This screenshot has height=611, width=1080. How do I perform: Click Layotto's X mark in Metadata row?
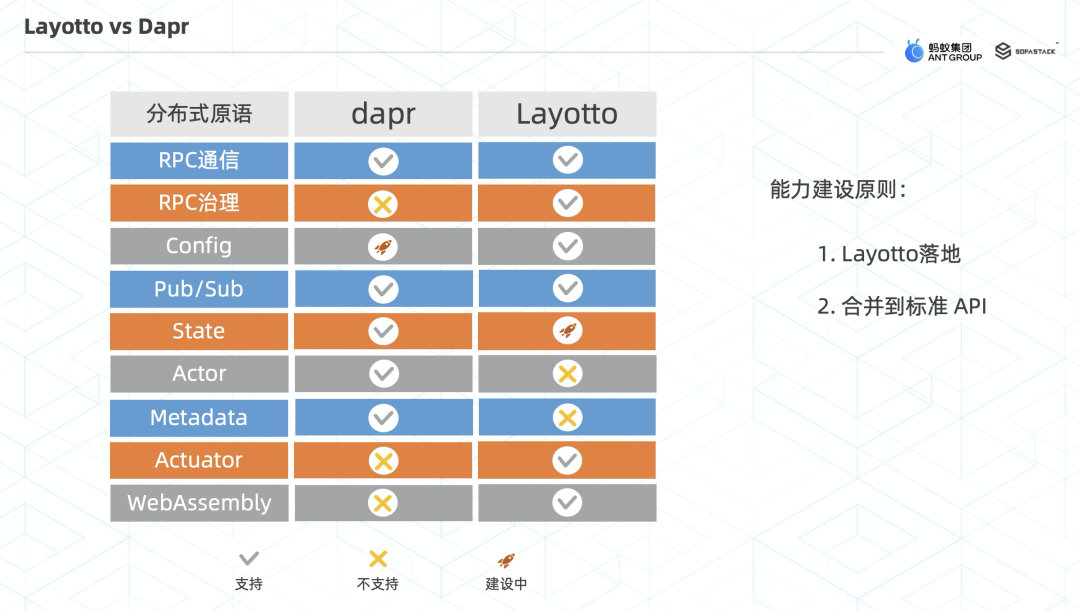point(567,417)
